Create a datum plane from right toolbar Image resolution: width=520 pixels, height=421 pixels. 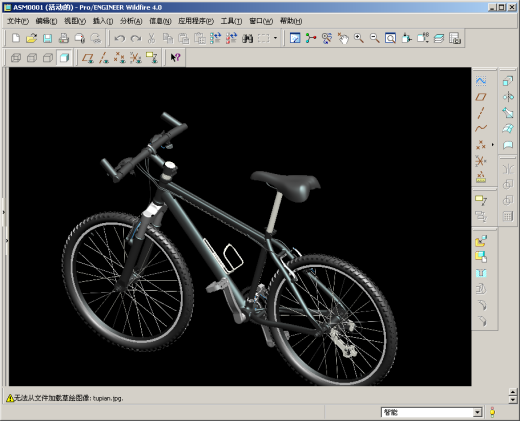point(481,97)
